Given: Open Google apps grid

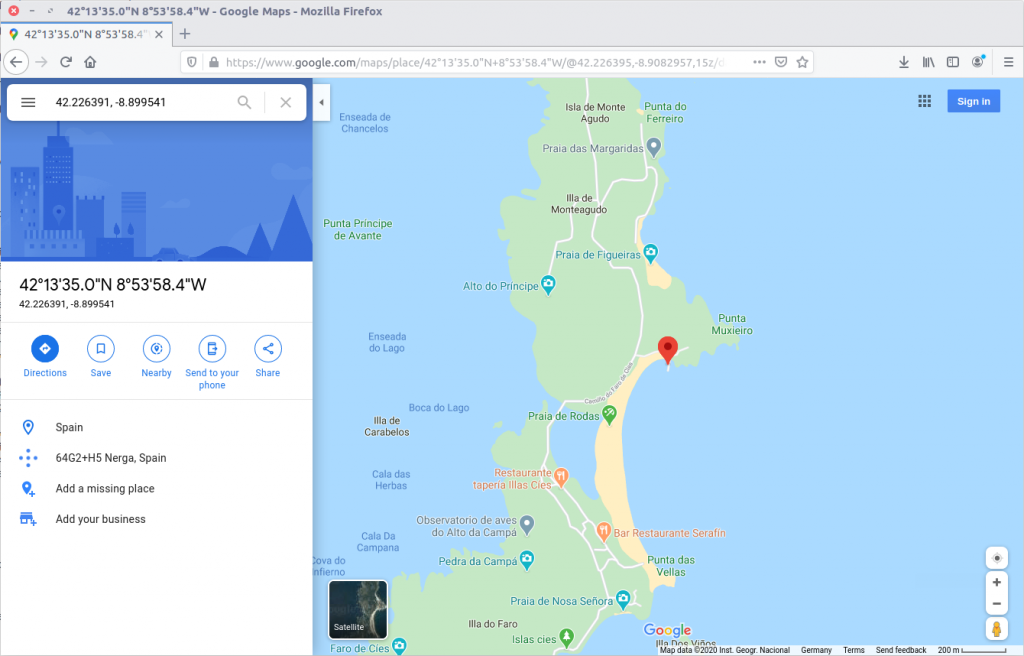Looking at the screenshot, I should (x=924, y=101).
